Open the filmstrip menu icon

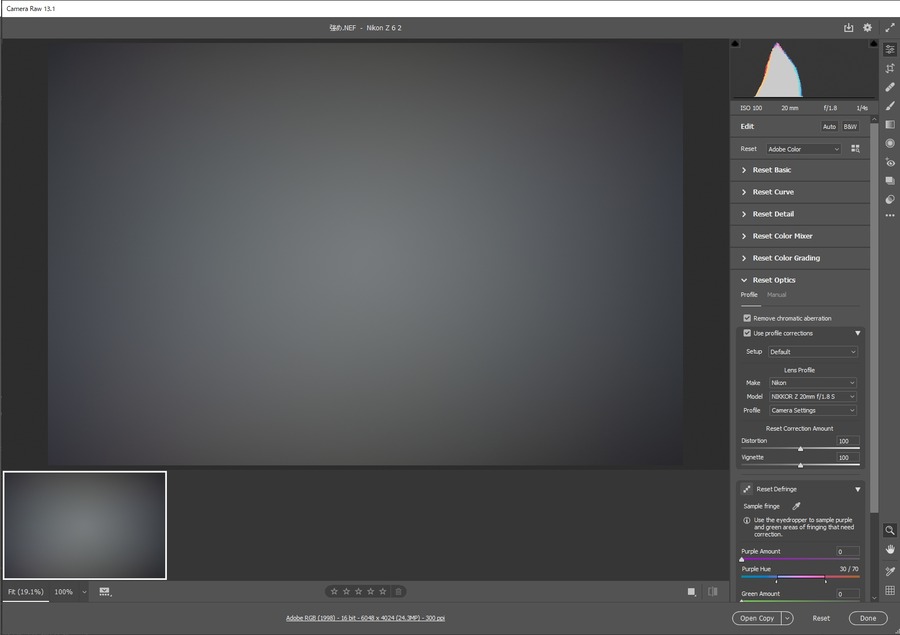coord(105,592)
